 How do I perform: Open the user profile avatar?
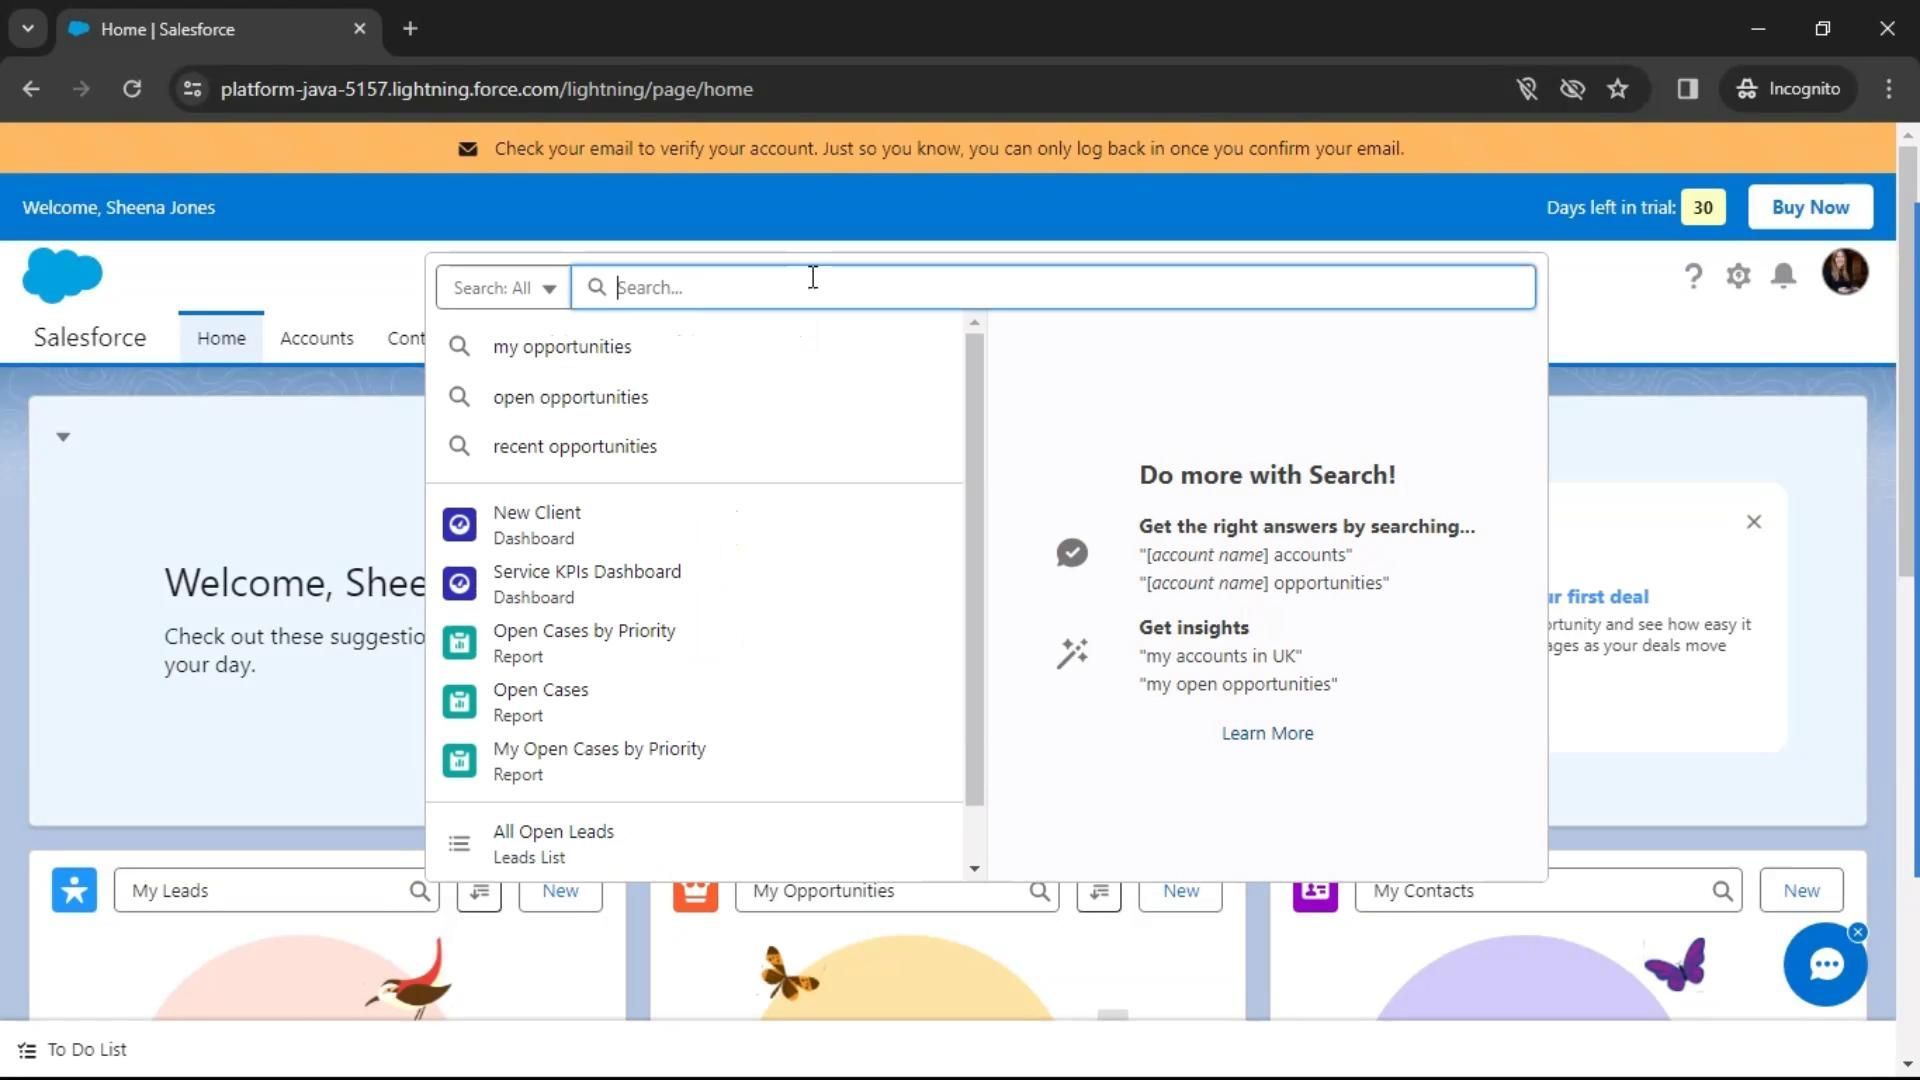click(x=1844, y=272)
